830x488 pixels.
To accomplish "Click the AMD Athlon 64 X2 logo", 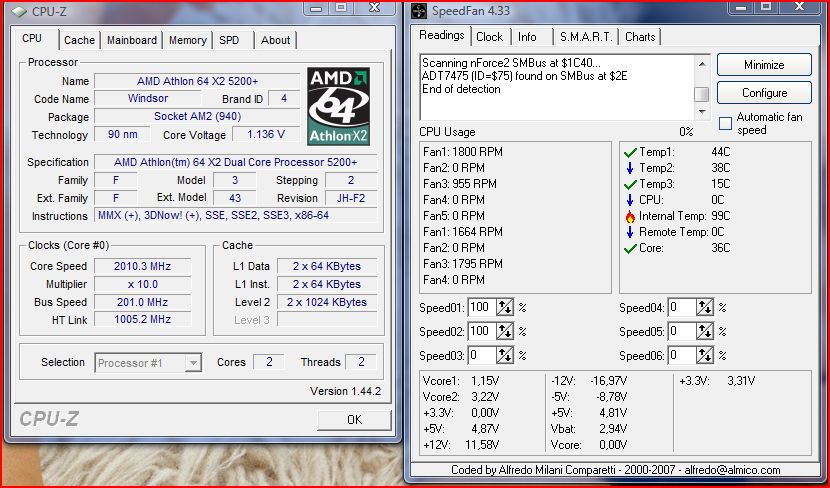I will point(339,106).
